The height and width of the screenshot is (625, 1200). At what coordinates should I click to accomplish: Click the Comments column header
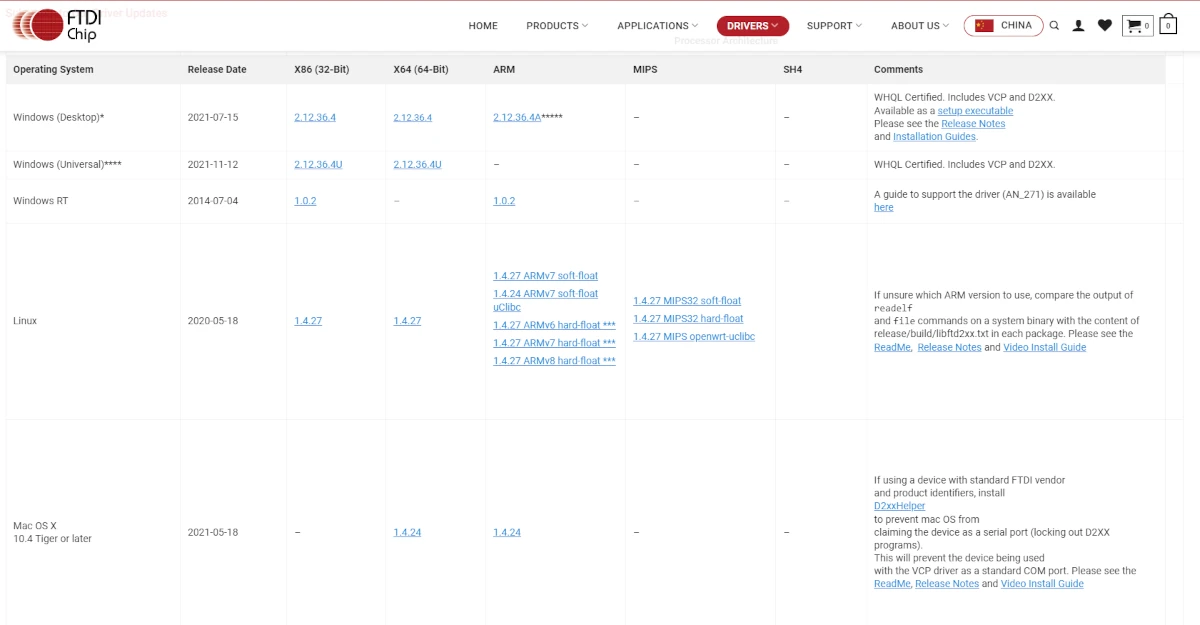(x=898, y=70)
